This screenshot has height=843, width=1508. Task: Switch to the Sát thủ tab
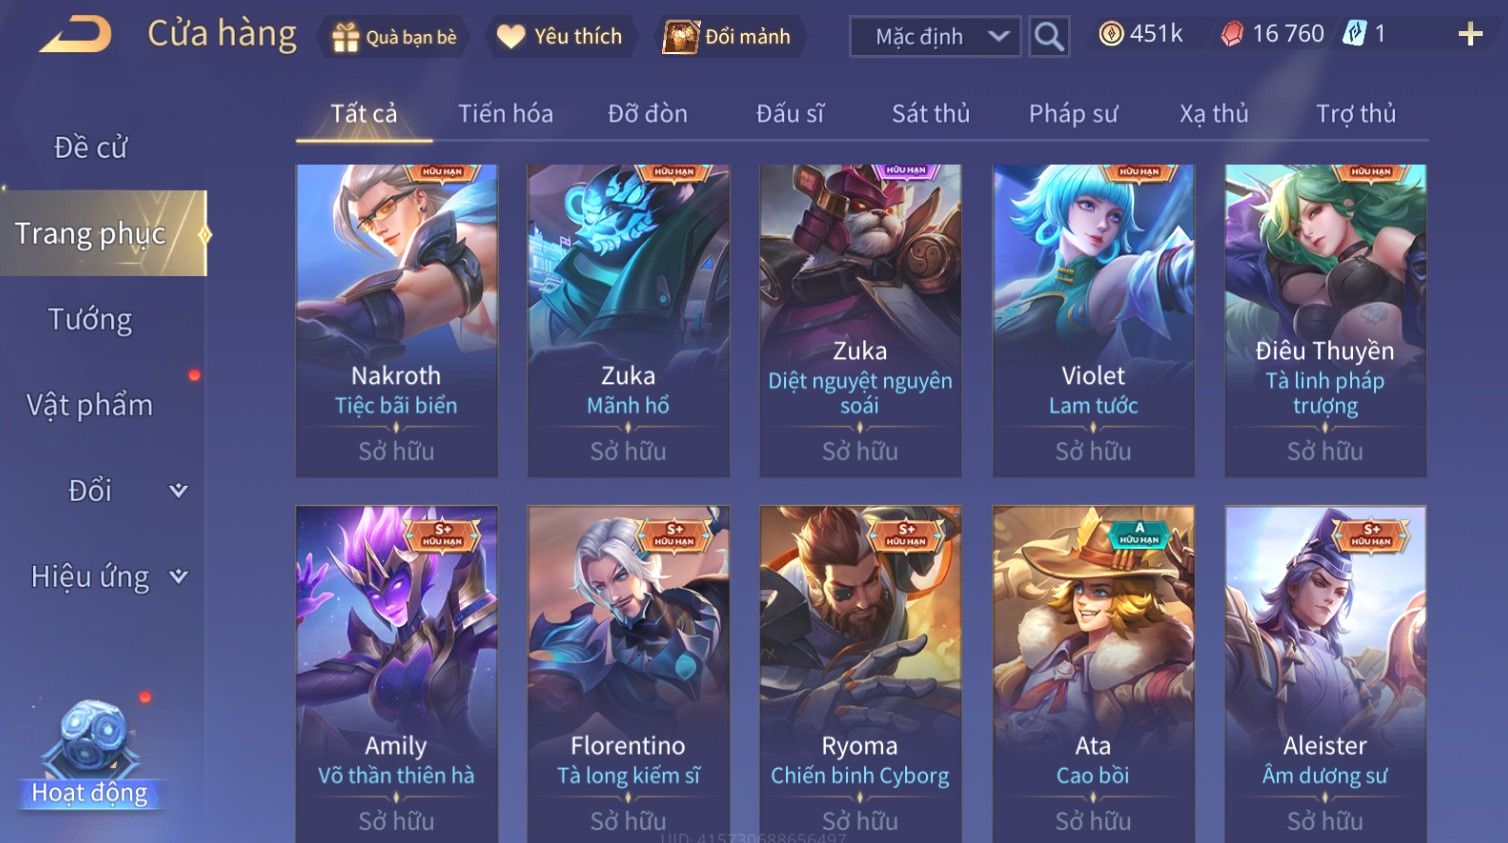tap(931, 113)
